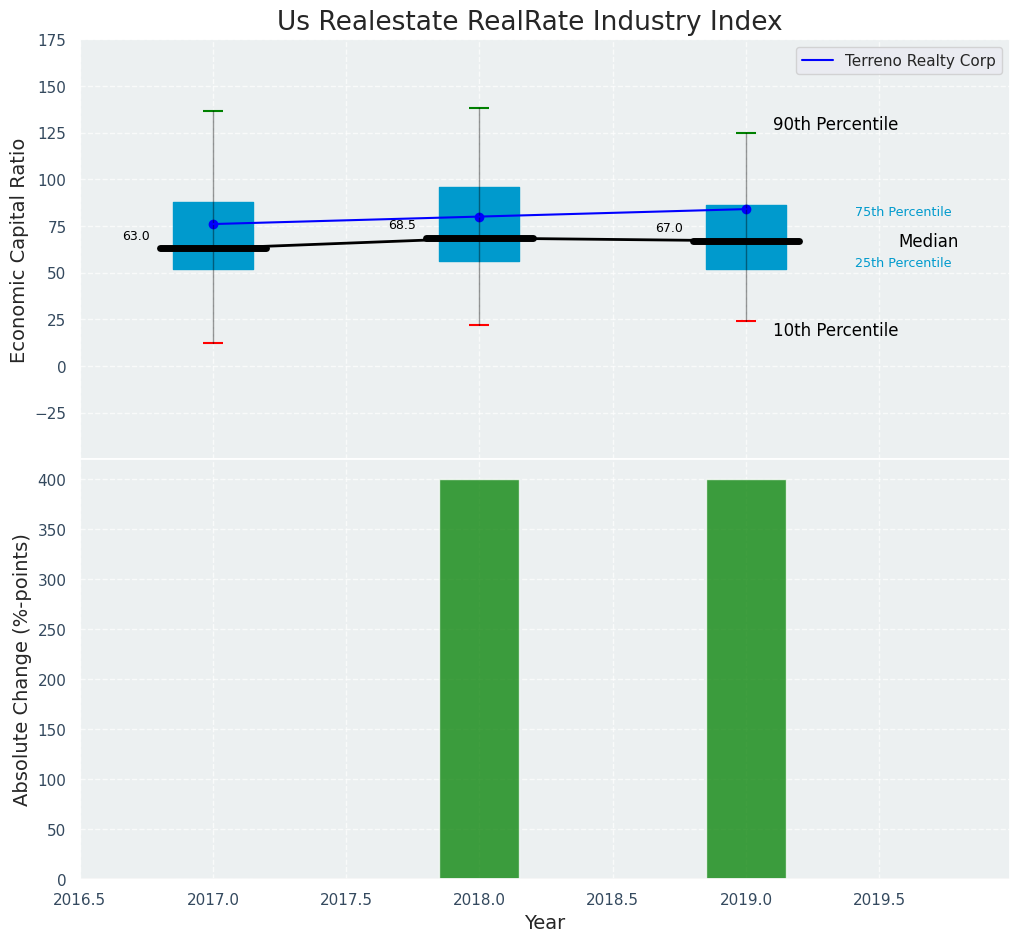The height and width of the screenshot is (942, 1019).
Task: Click the blue 2017 Terreno data point
Action: (213, 224)
